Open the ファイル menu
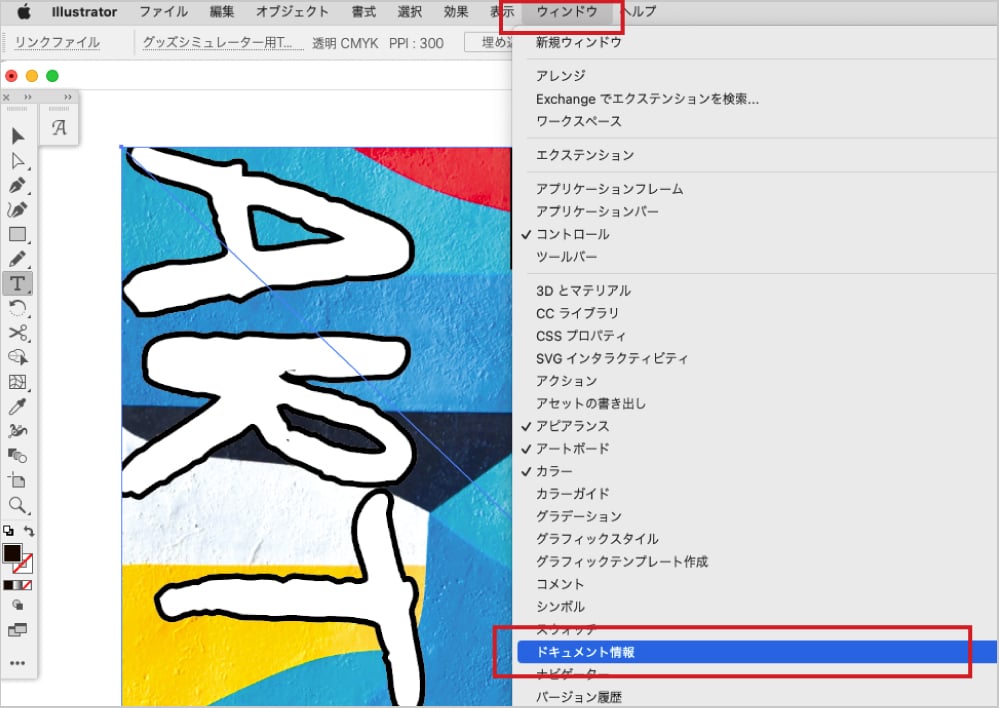Viewport: 1000px width, 710px height. point(164,12)
